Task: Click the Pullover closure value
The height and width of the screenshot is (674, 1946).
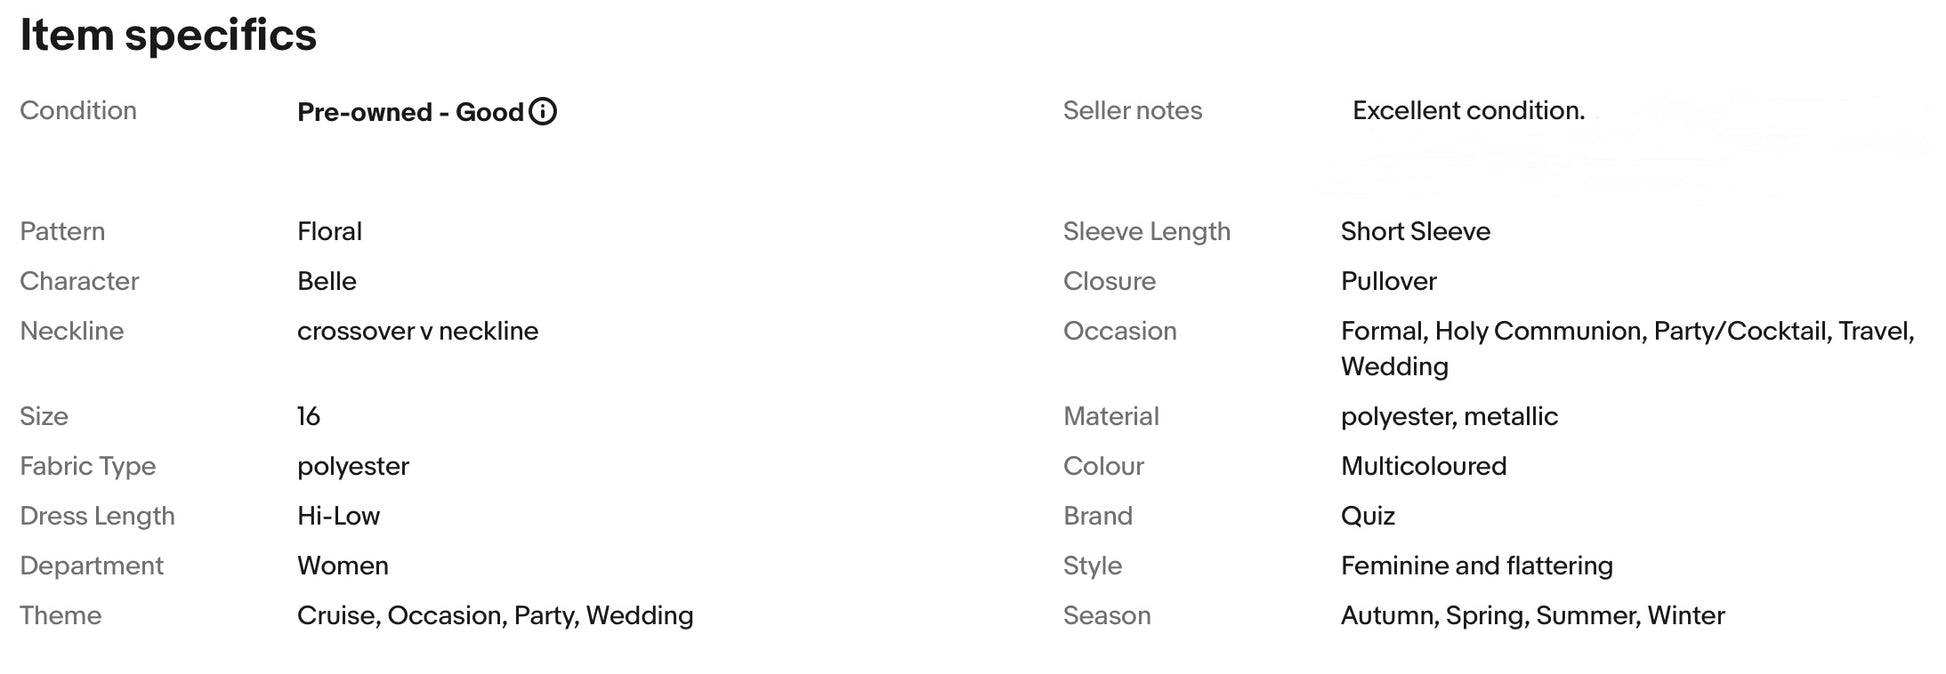Action: point(1388,281)
